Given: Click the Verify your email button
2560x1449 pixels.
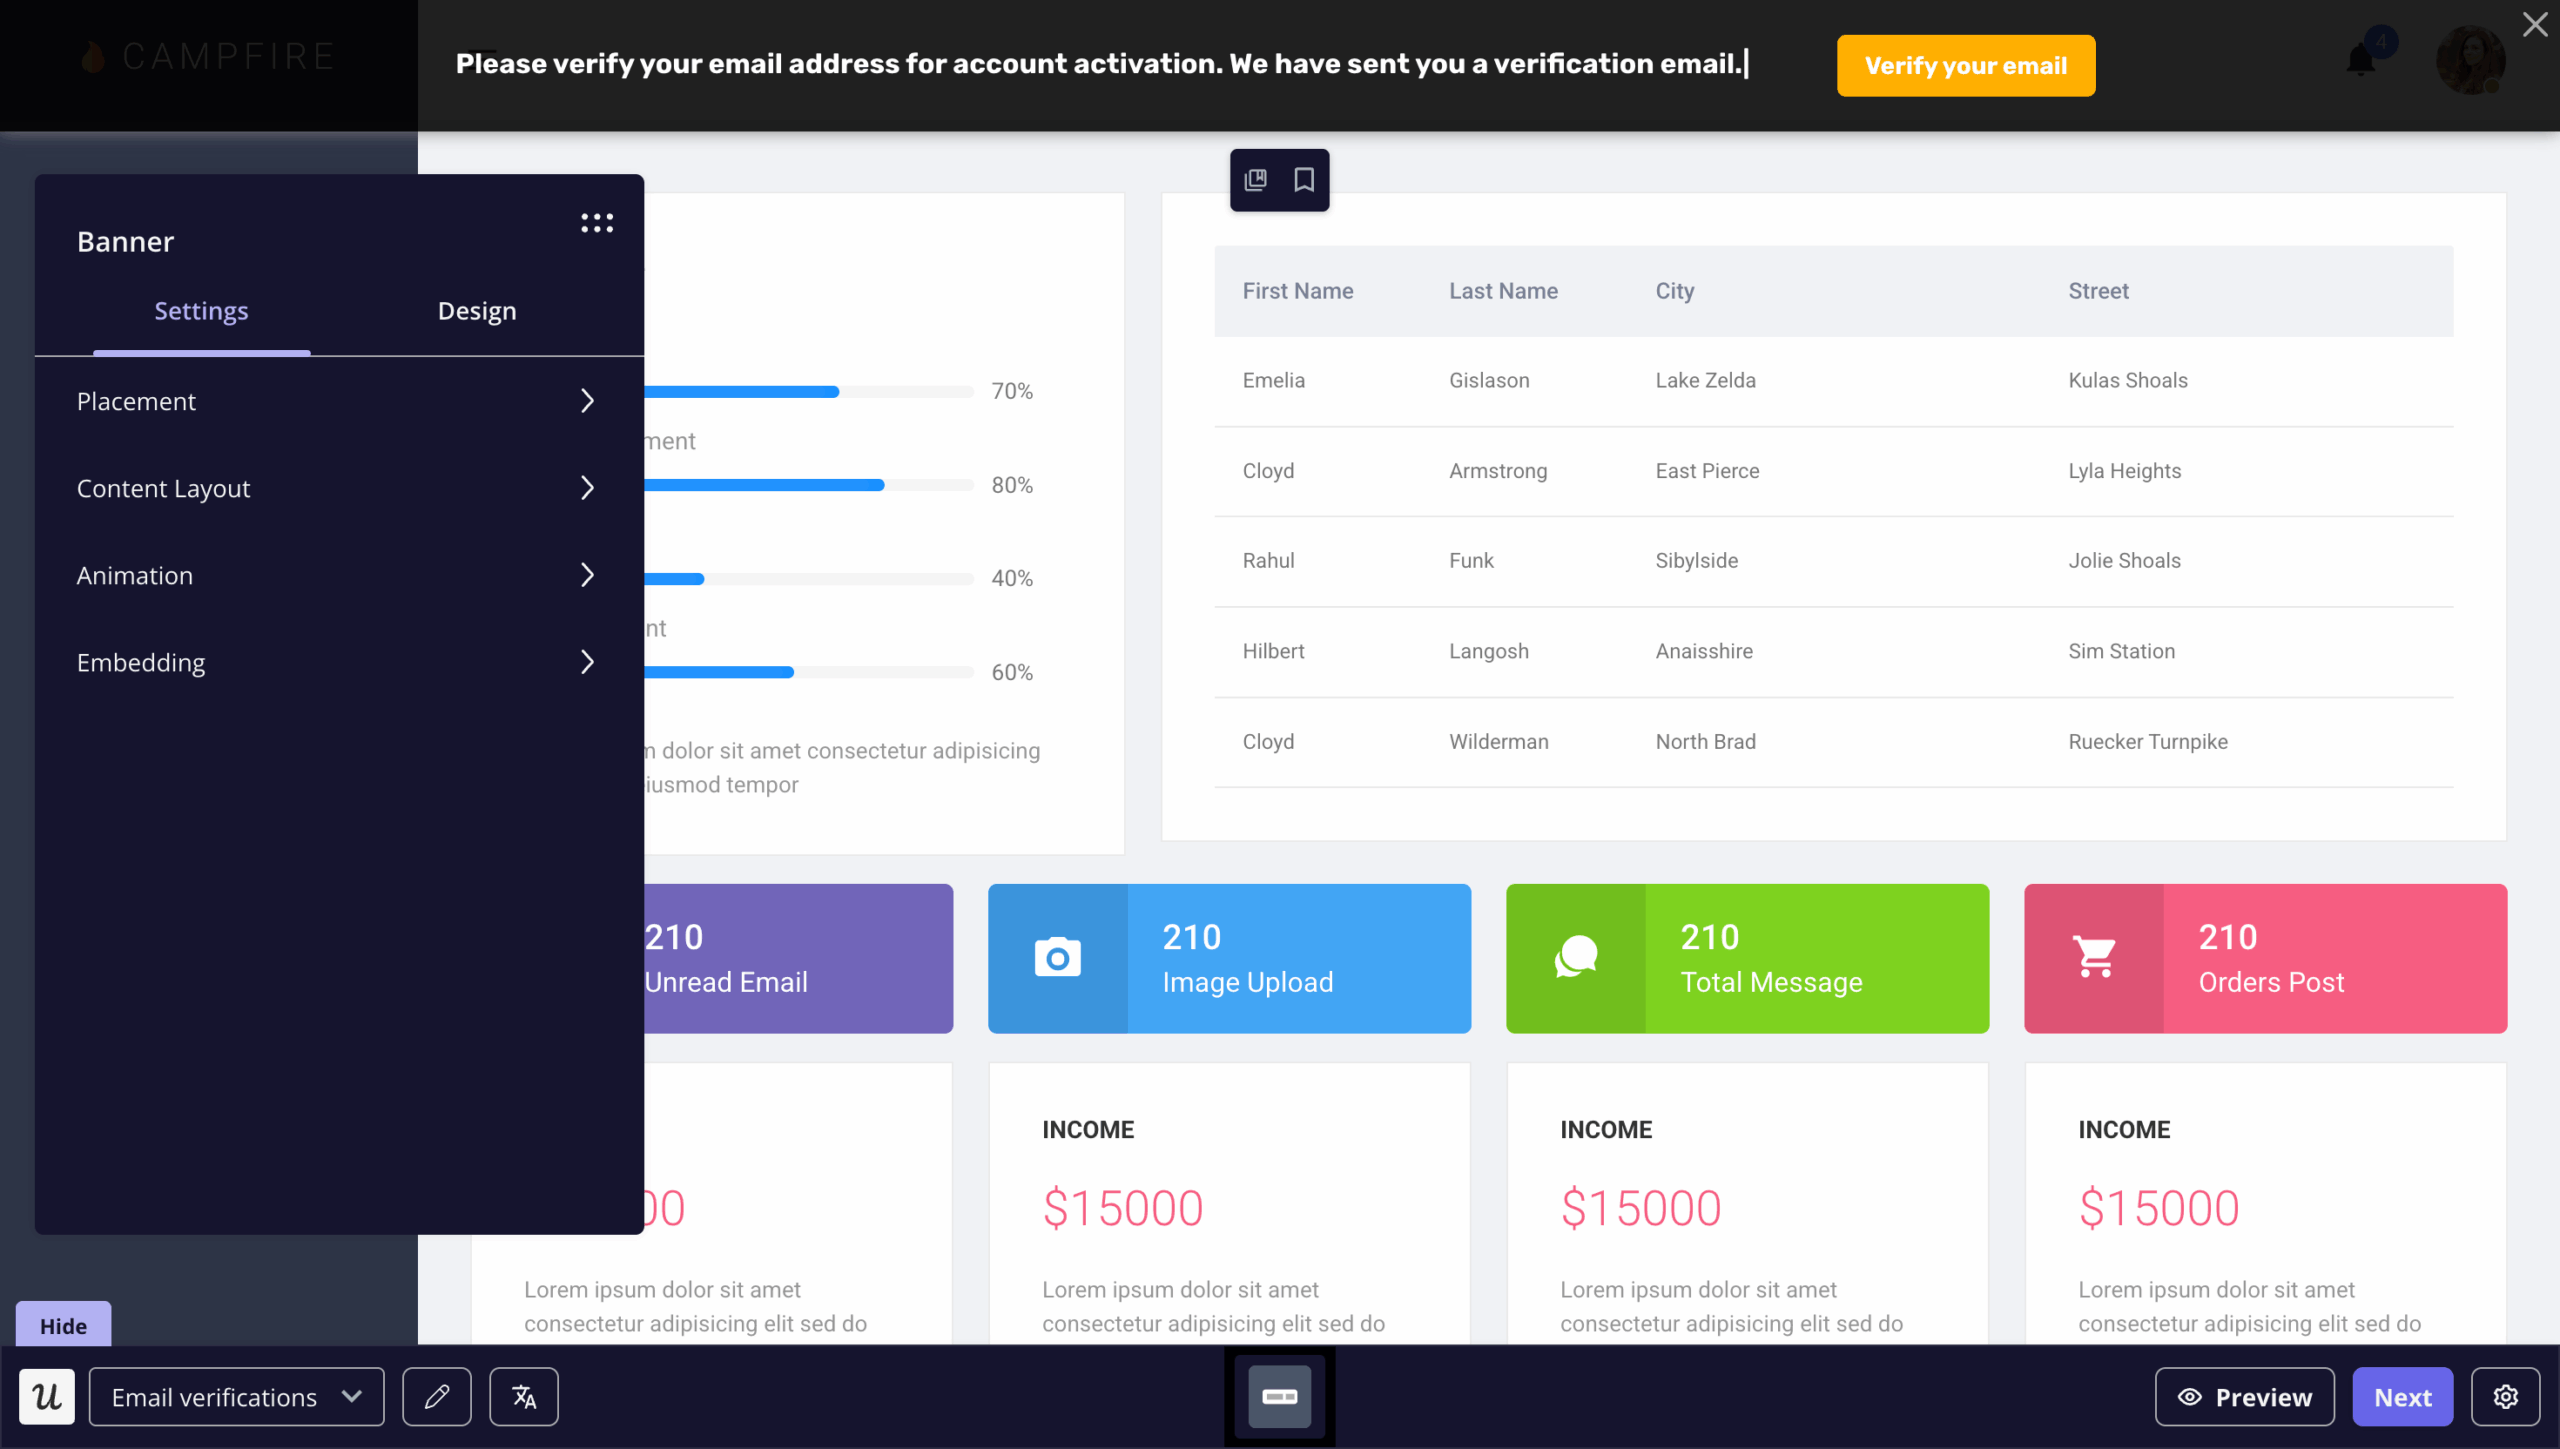Looking at the screenshot, I should 1964,65.
